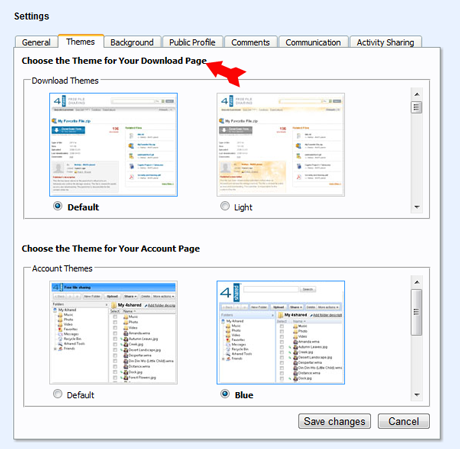The height and width of the screenshot is (449, 460).
Task: Click the 'Default' label under Account Themes
Action: point(80,395)
